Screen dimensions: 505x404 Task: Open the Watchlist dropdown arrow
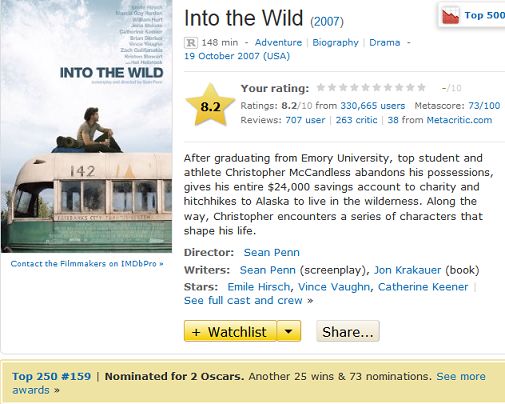tap(289, 331)
